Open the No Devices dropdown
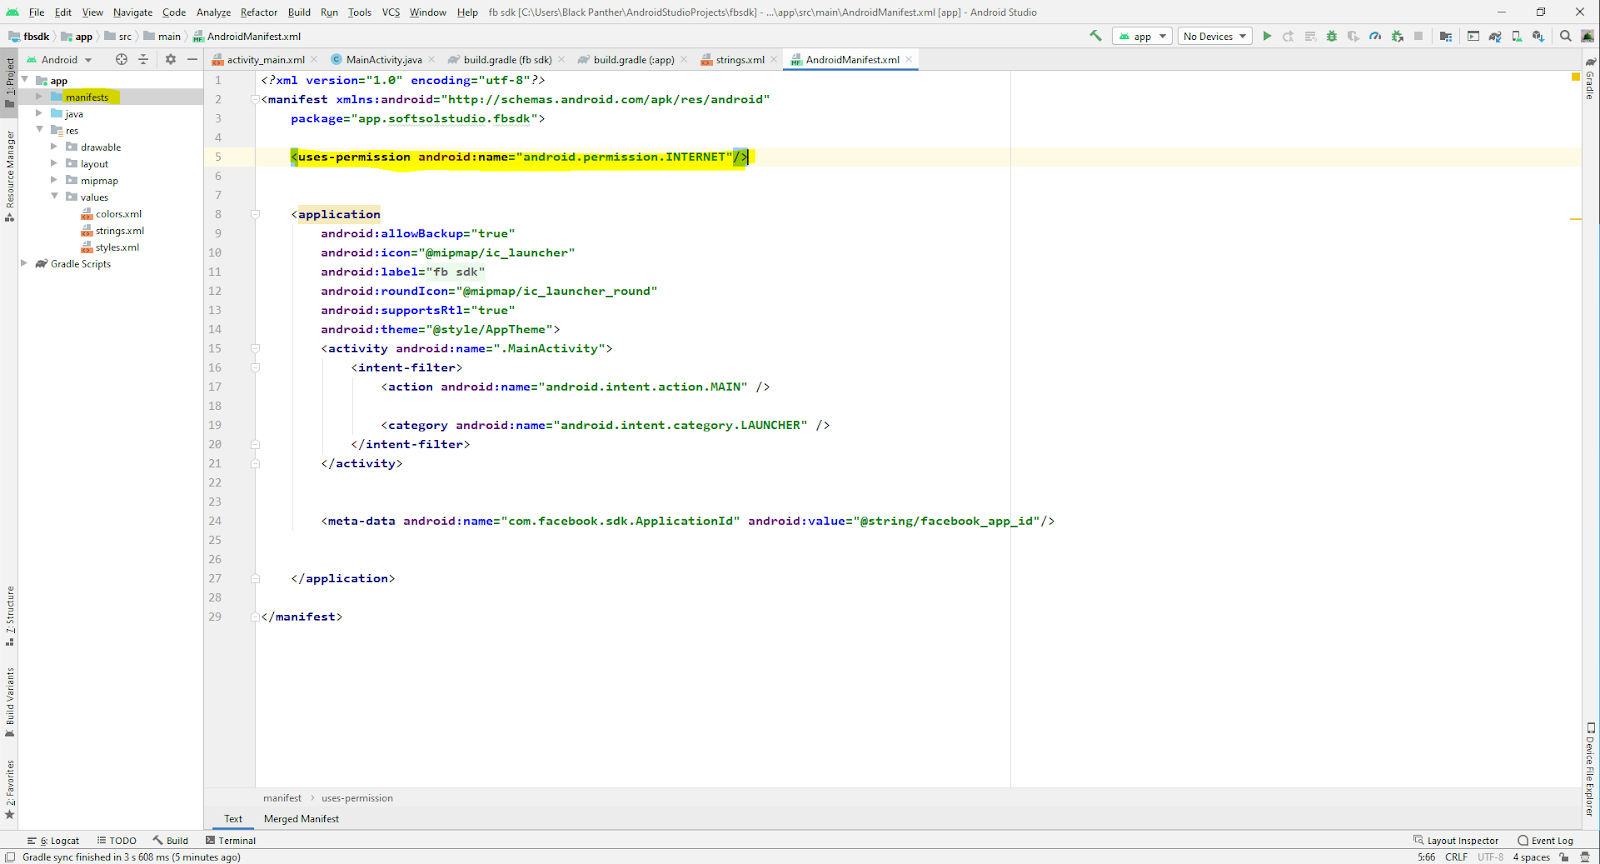Viewport: 1600px width, 864px height. (1214, 36)
